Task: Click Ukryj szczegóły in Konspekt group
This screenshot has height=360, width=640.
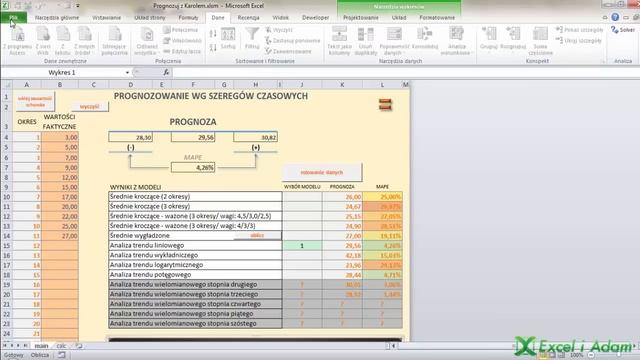Action: [578, 40]
